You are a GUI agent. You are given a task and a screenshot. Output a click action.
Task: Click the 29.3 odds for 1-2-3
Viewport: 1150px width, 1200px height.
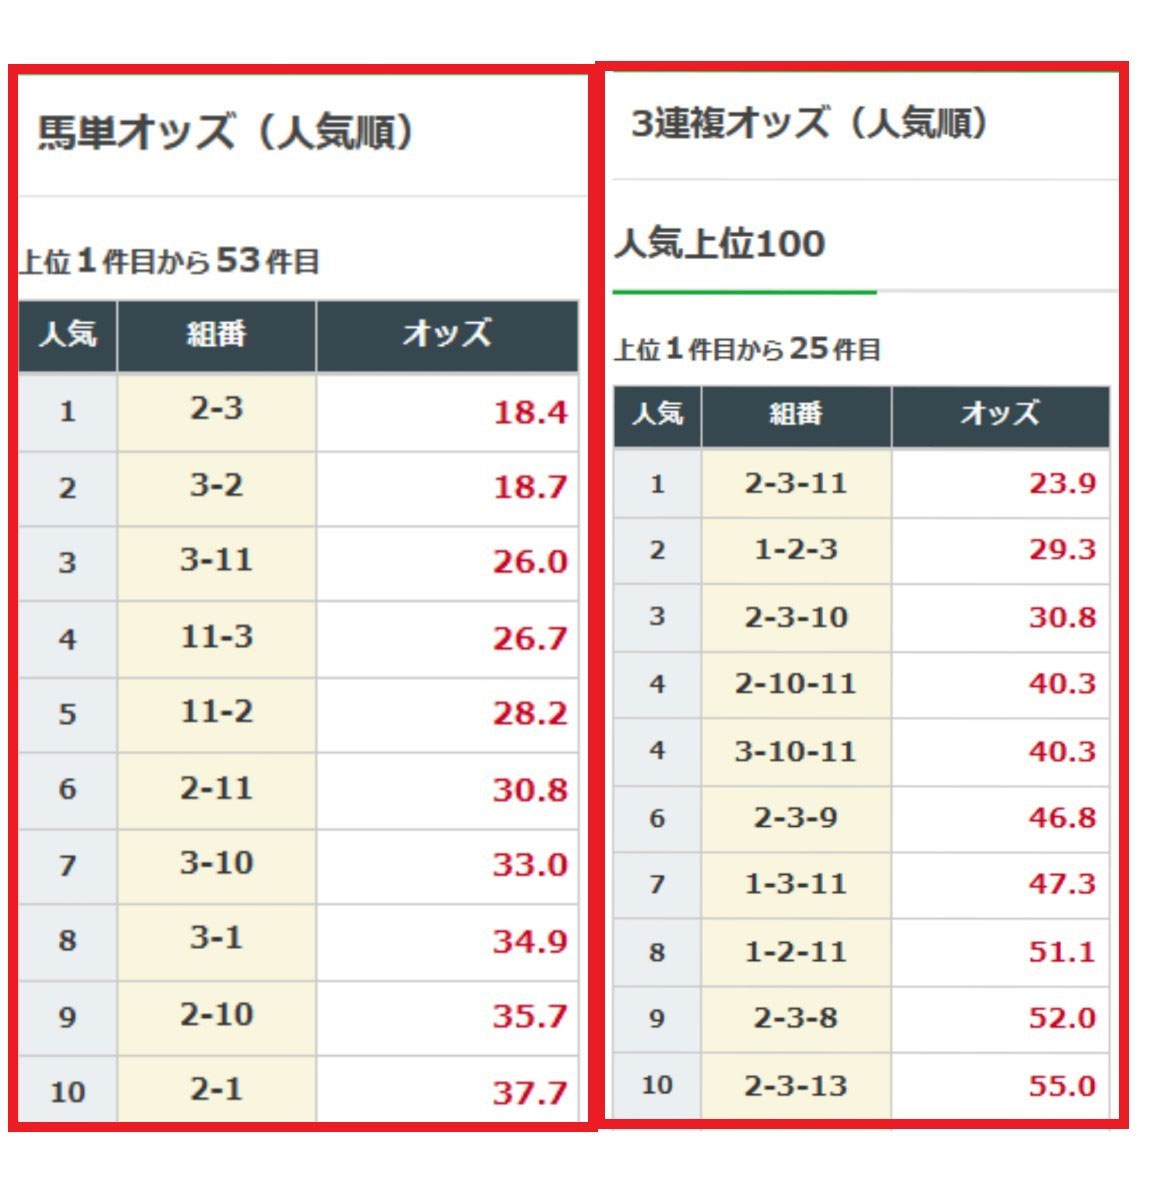1062,550
